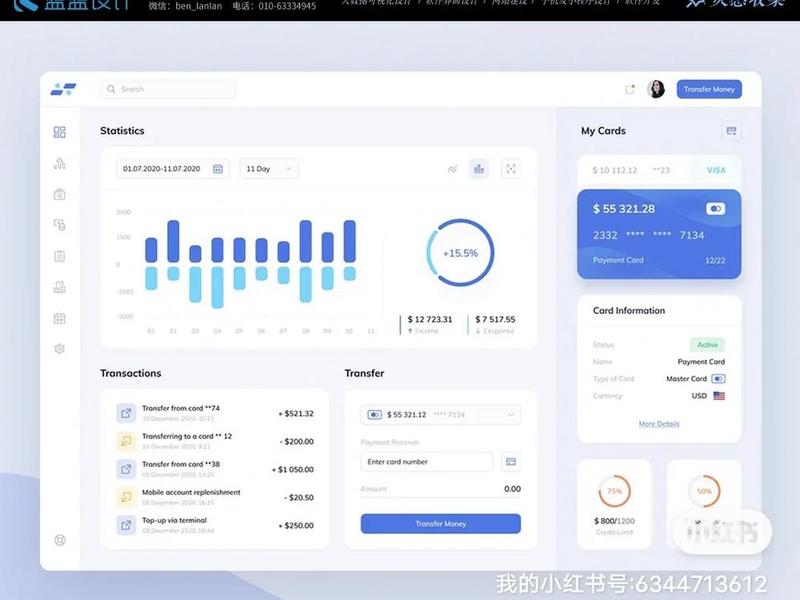Open Transfer from card **38 transaction icon
Screen dimensions: 800x600
[x=126, y=469]
